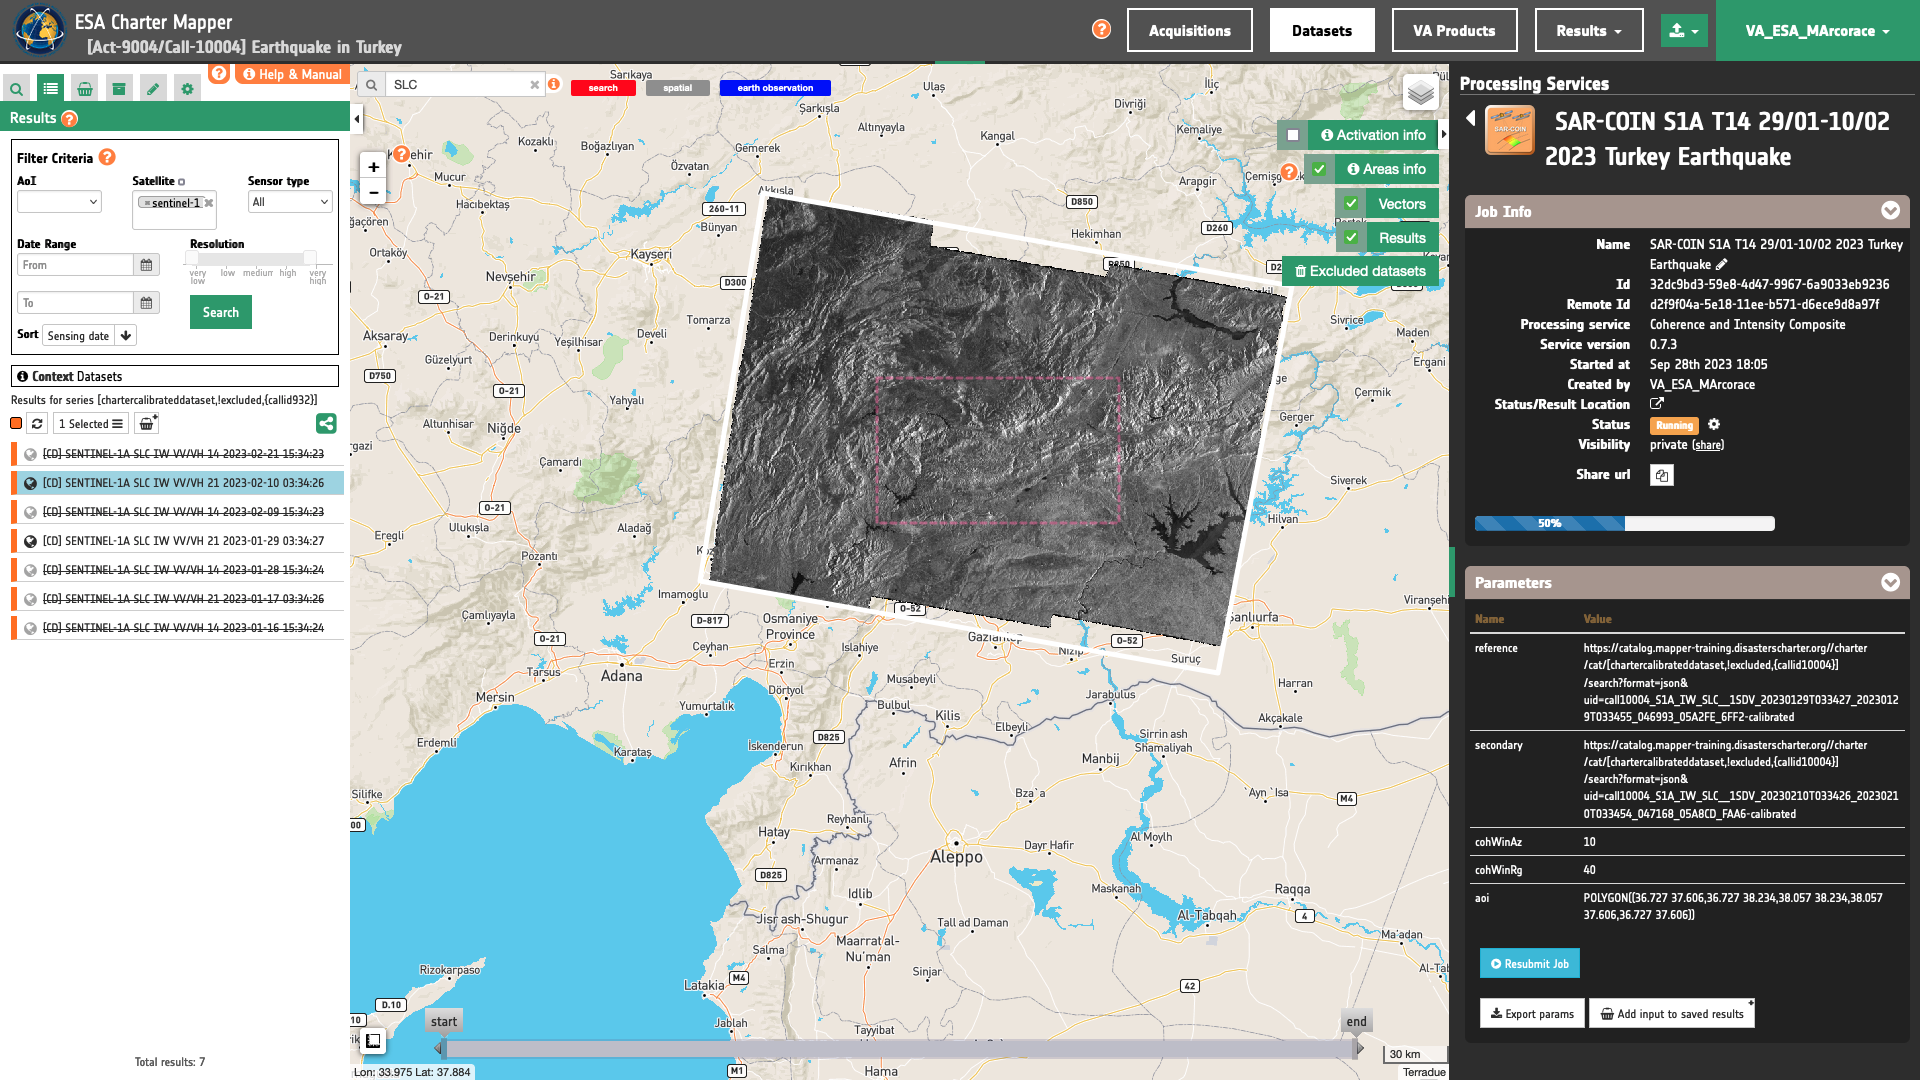Screen dimensions: 1920x1080
Task: Open the orange help icon in header
Action: click(x=1101, y=30)
